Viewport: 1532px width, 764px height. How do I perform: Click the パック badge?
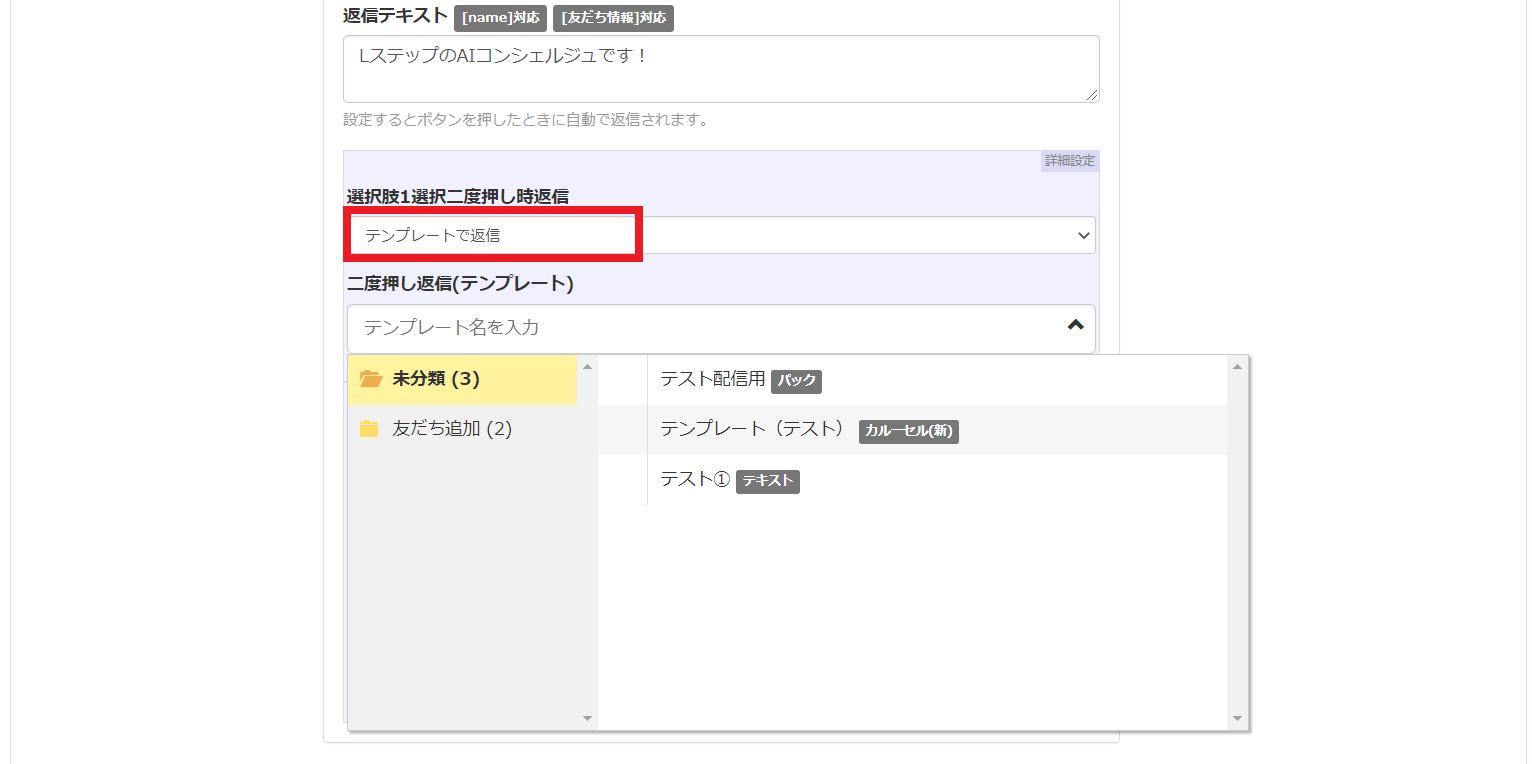(796, 381)
